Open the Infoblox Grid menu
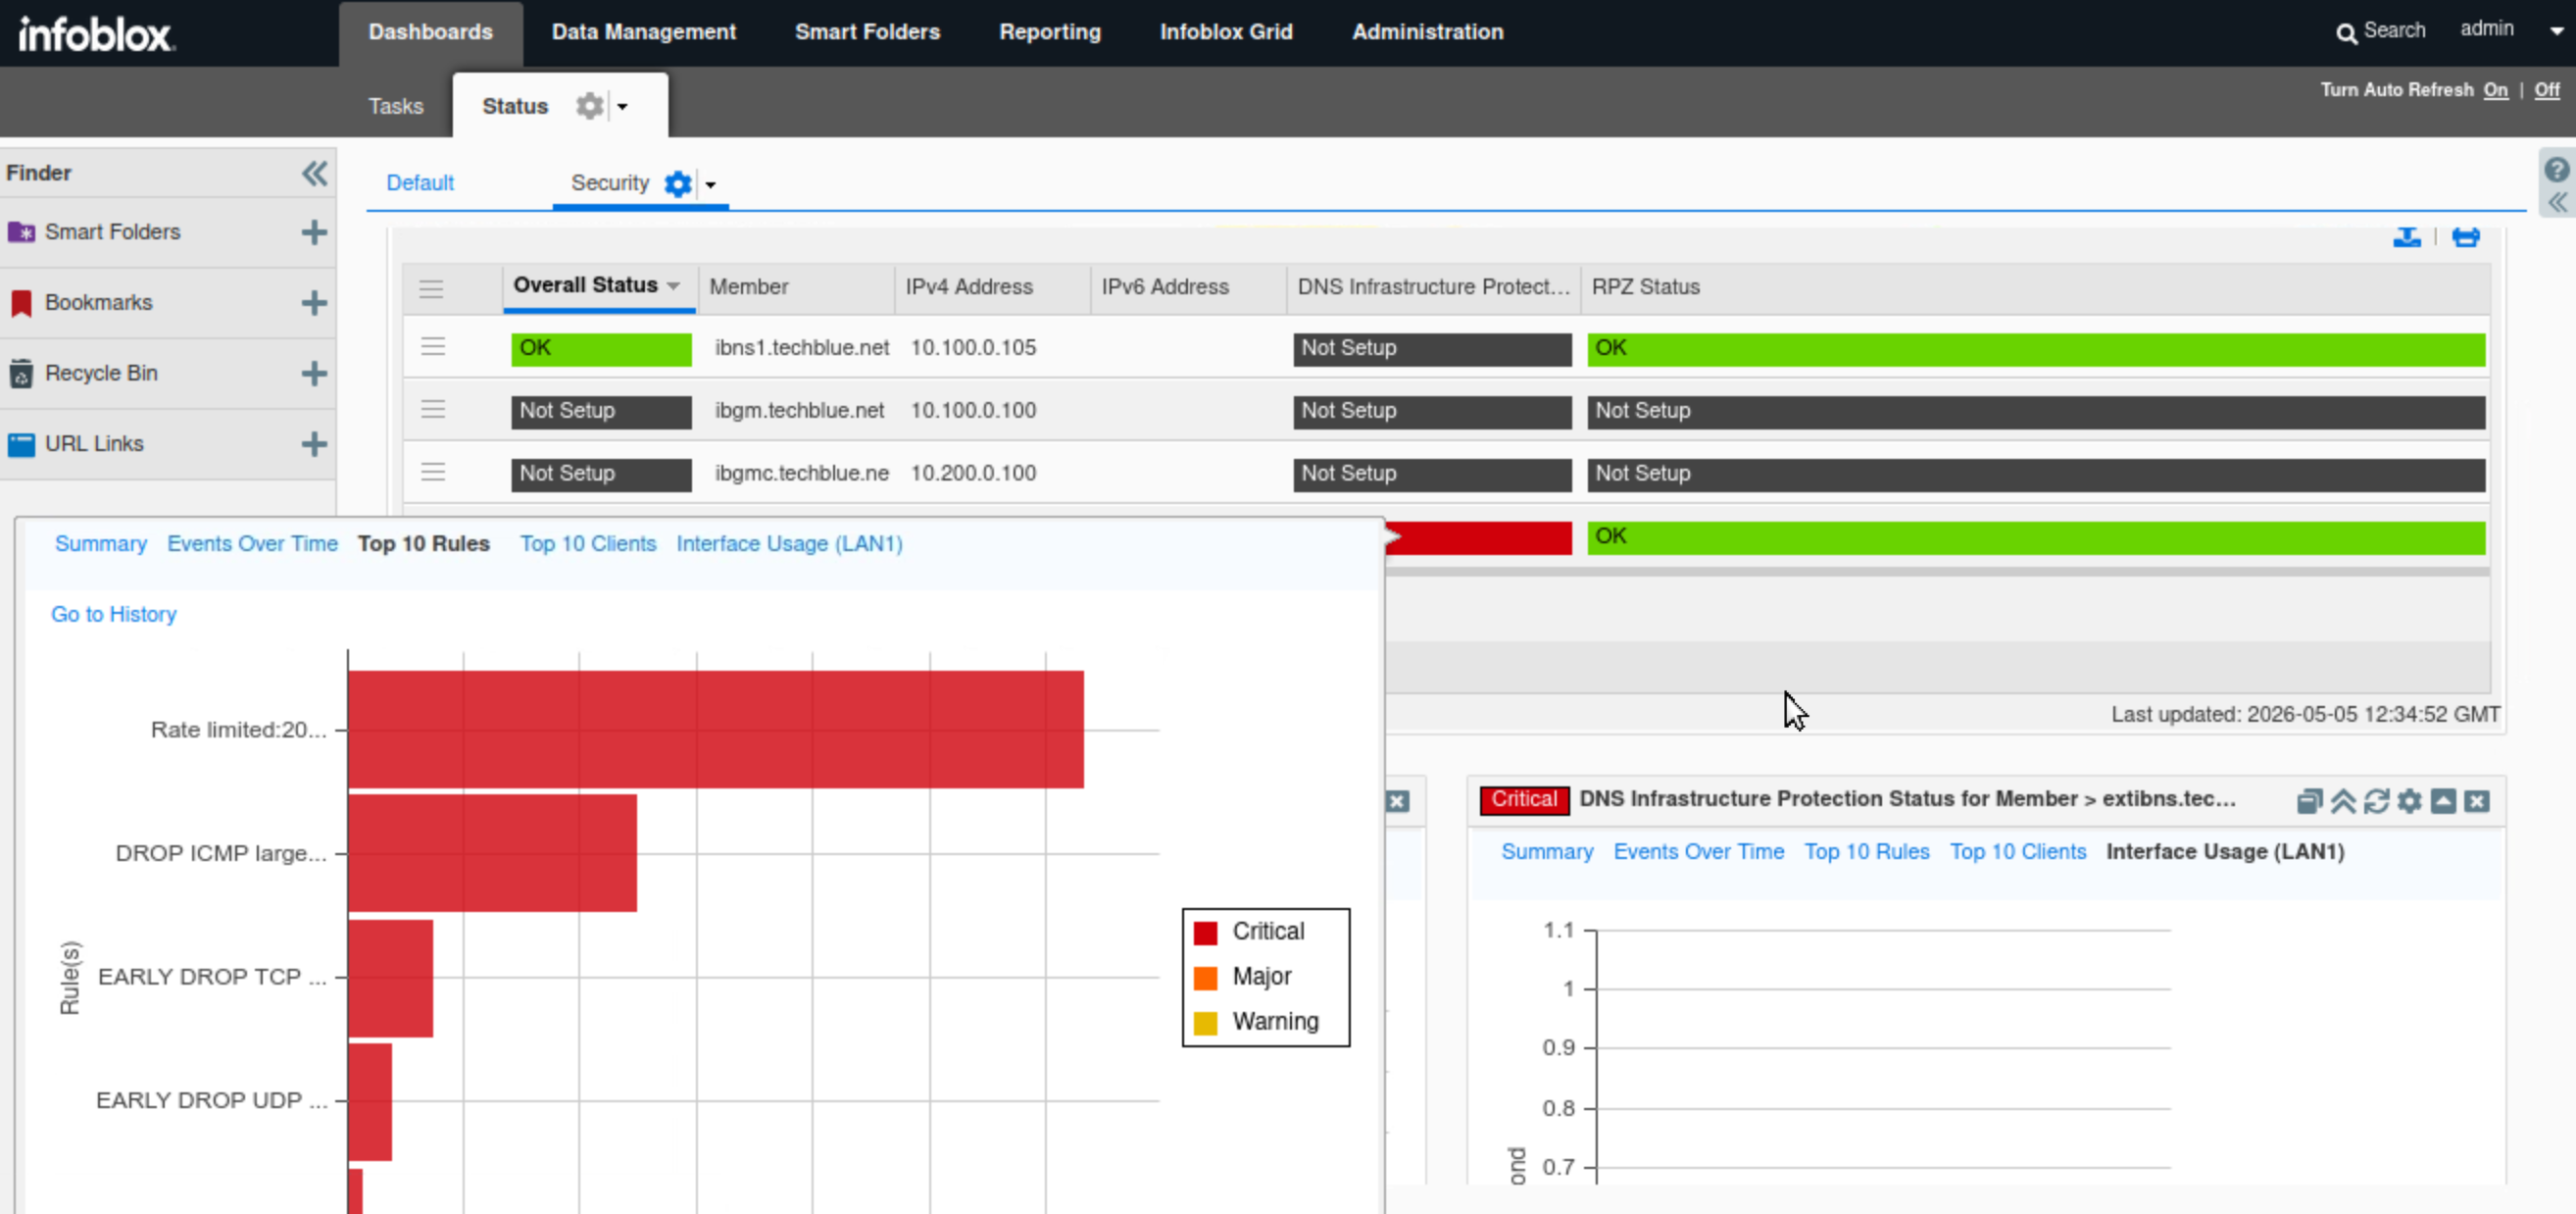Viewport: 2576px width, 1214px height. coord(1226,32)
